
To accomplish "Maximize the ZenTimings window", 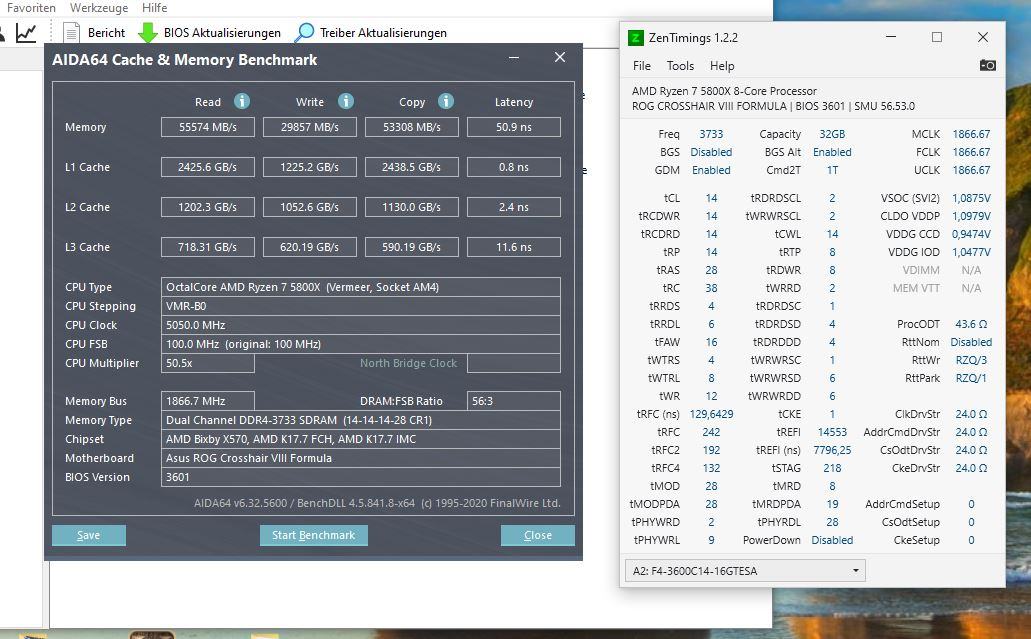I will [x=937, y=37].
